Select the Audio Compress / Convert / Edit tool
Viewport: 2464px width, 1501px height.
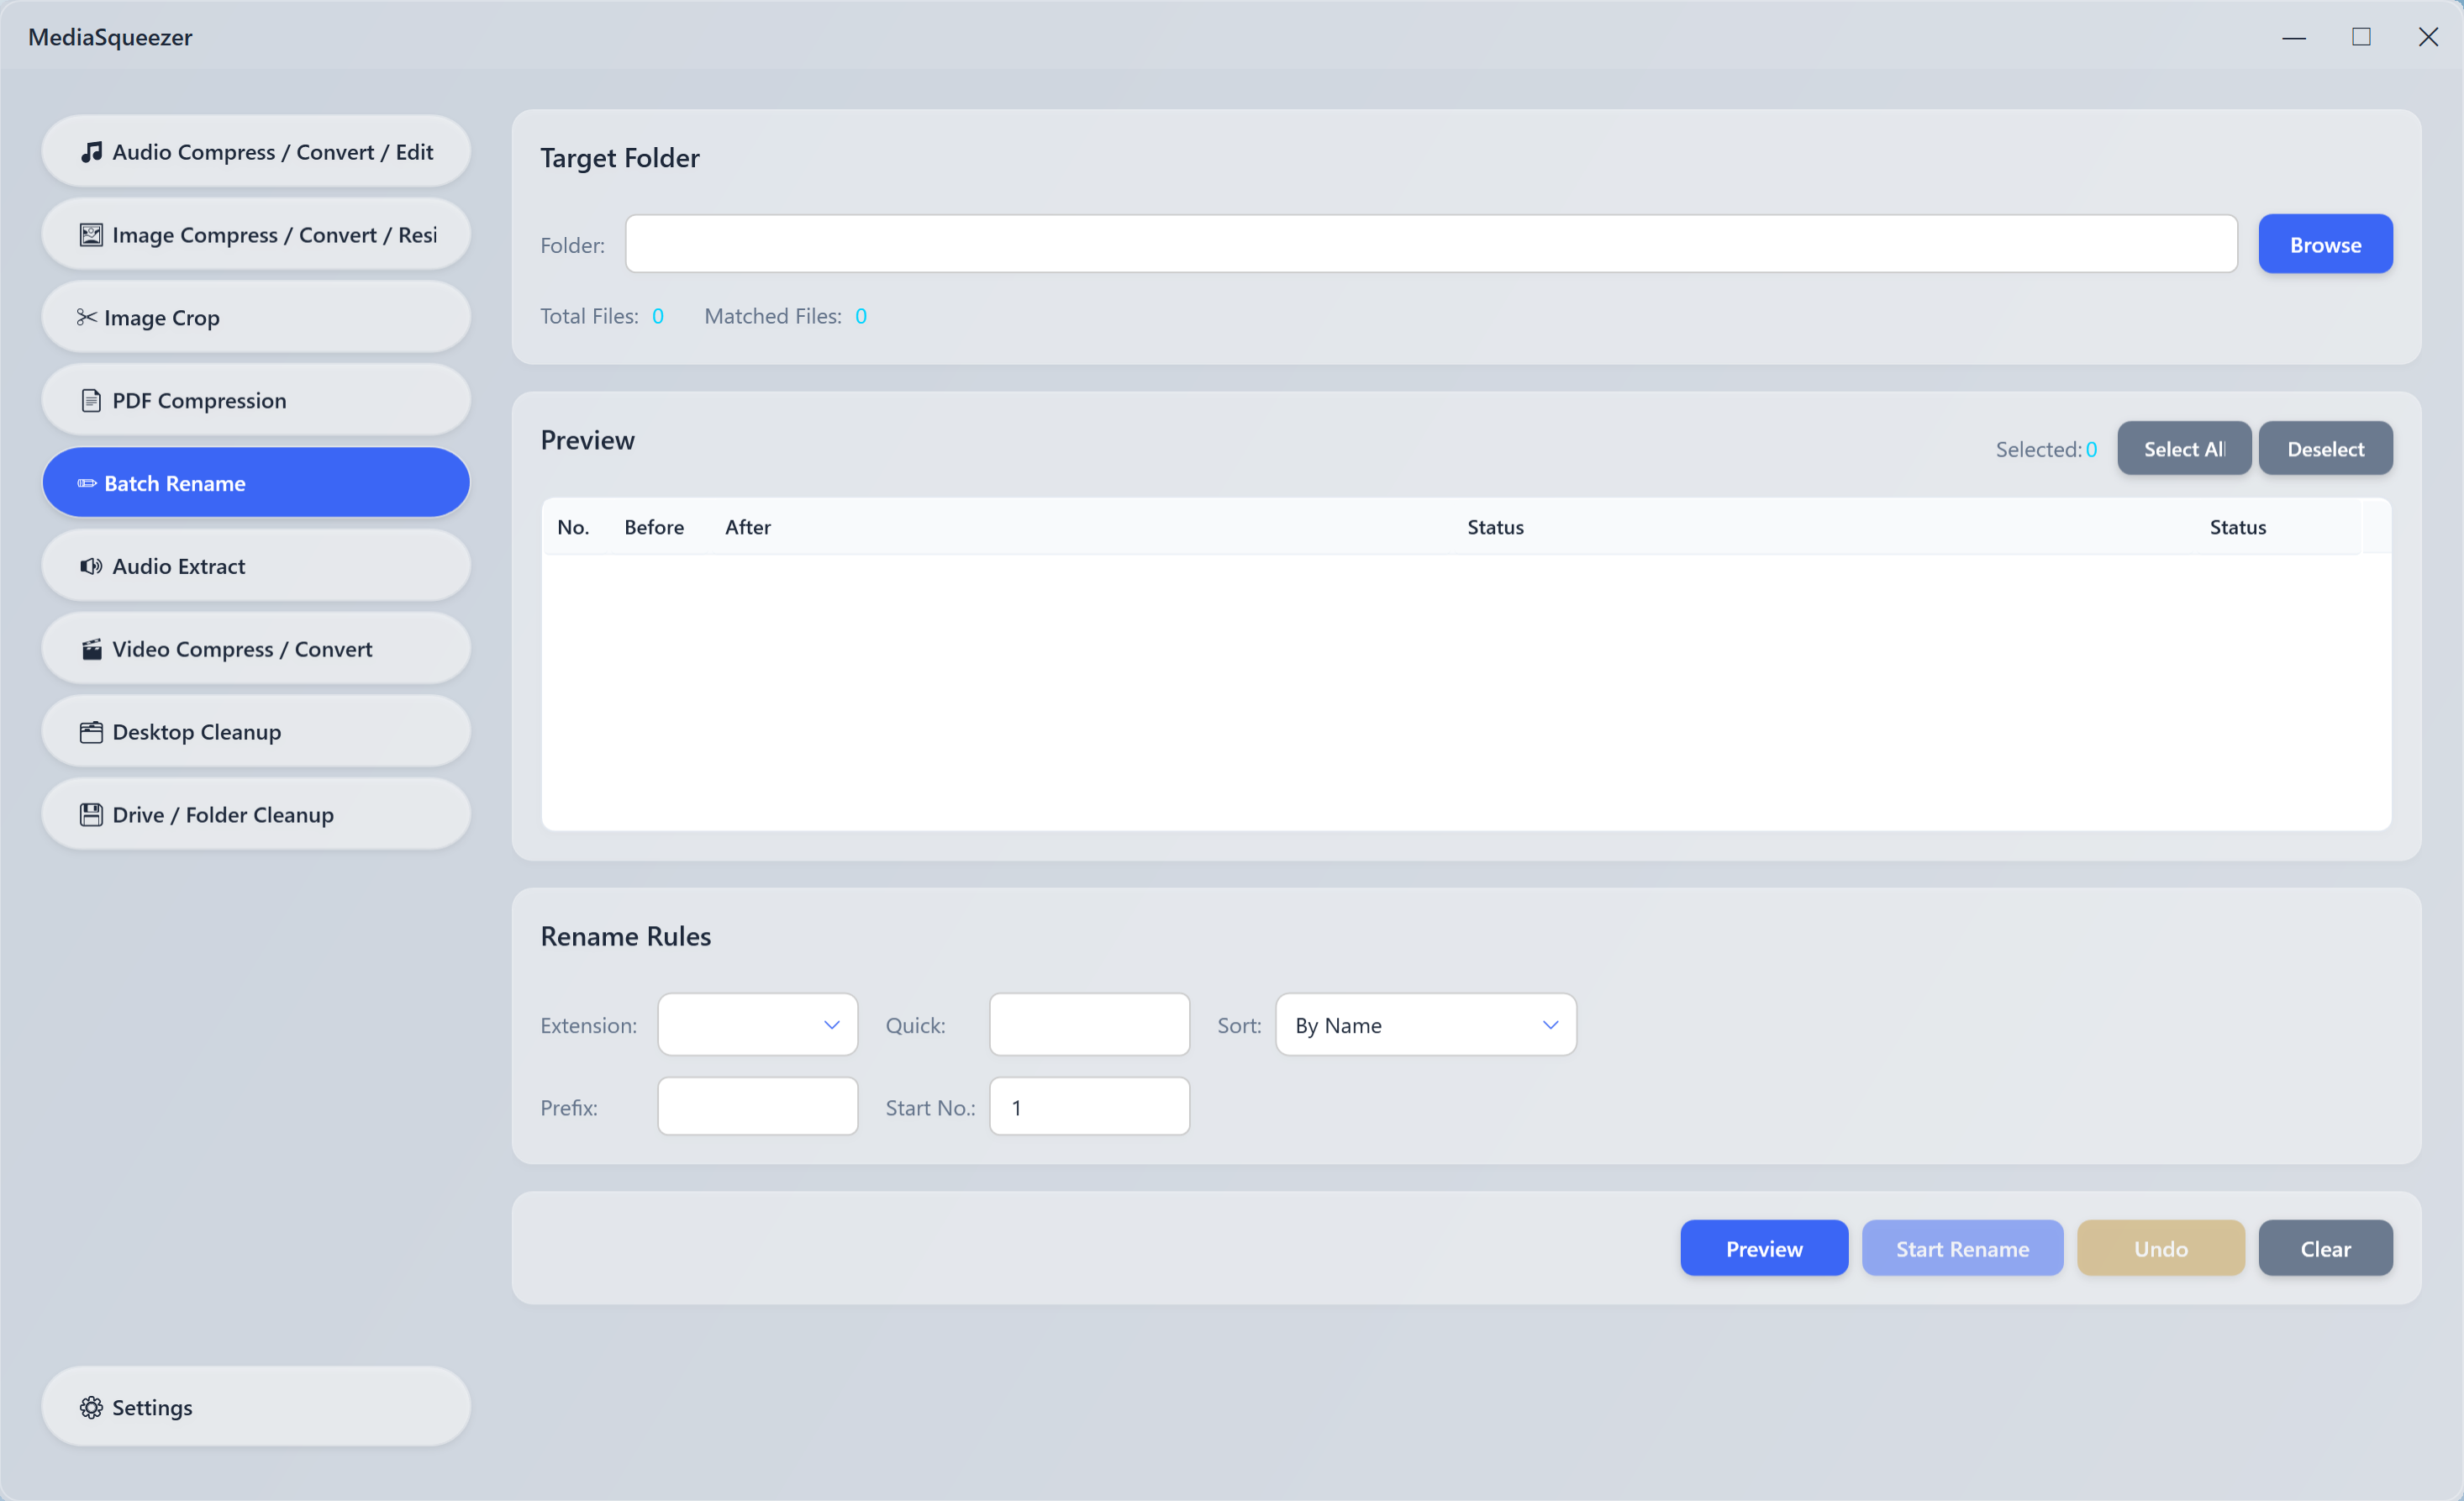point(255,151)
